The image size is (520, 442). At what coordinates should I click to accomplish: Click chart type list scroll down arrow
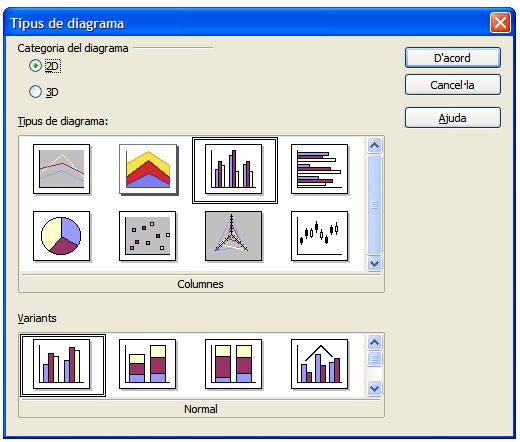pos(375,264)
